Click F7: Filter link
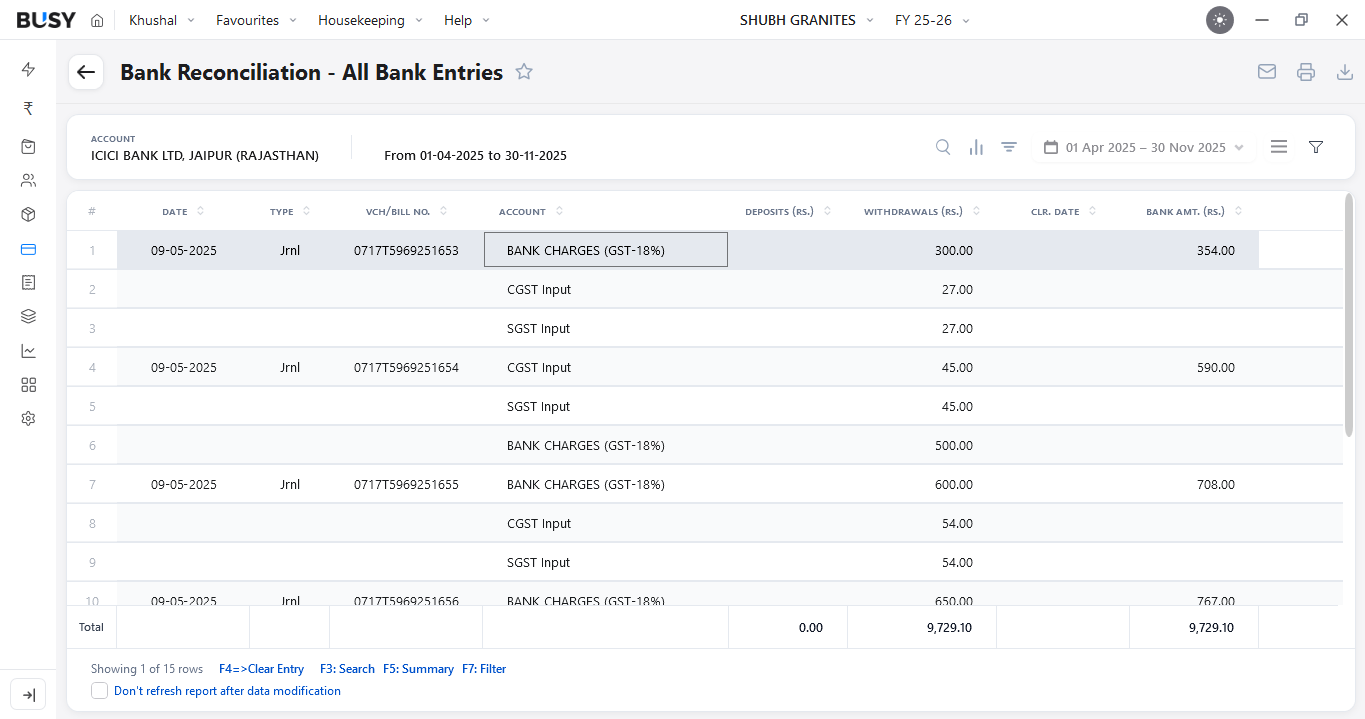 point(484,669)
